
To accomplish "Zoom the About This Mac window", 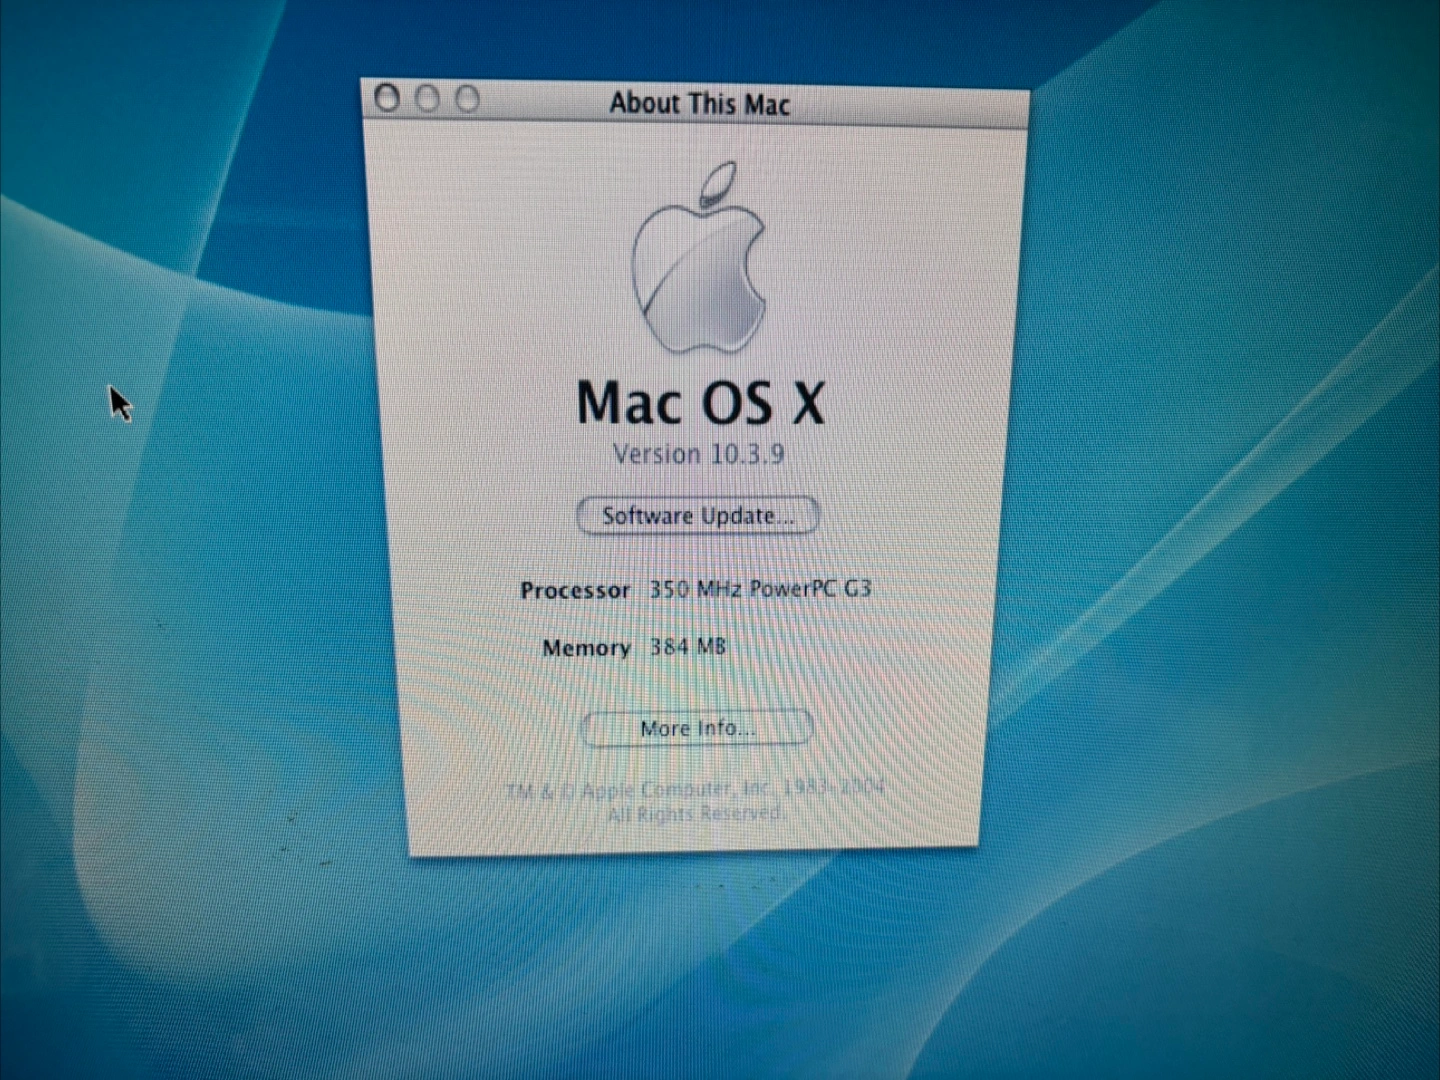I will (467, 99).
